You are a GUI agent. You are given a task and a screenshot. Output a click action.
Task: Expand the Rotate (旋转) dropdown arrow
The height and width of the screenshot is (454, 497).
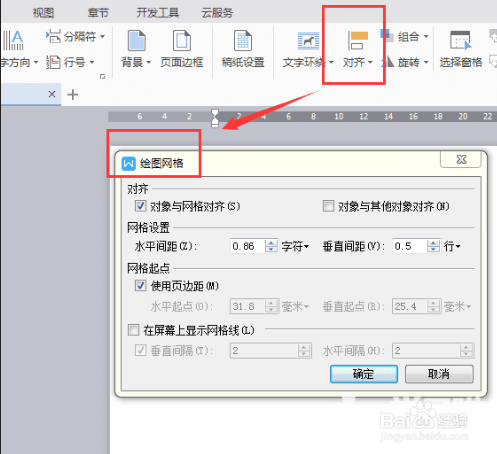[x=426, y=62]
